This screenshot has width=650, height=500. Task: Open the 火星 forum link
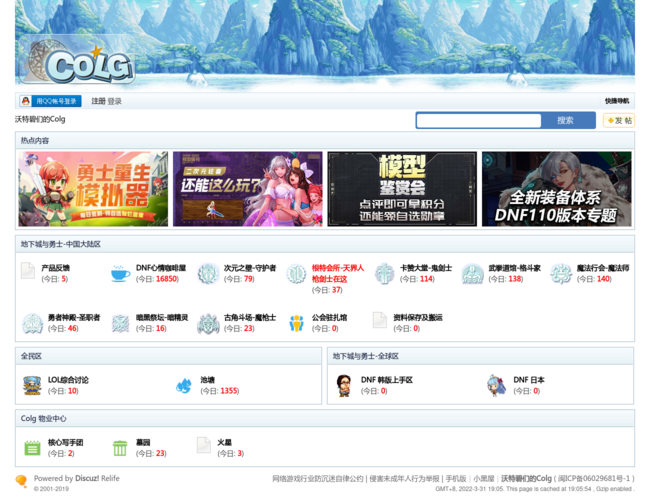click(x=224, y=442)
